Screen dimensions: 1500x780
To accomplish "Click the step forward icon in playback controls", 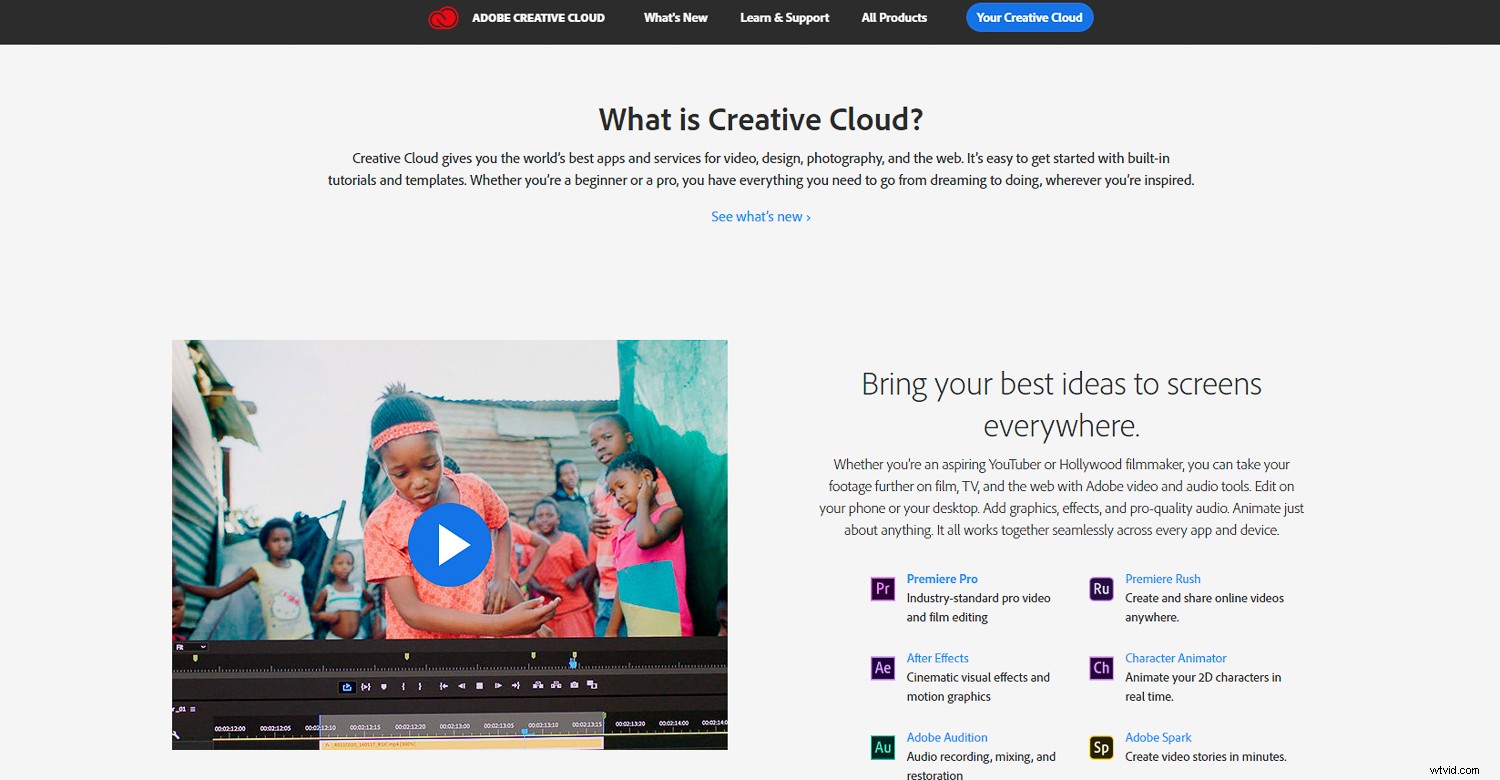I will (x=498, y=687).
